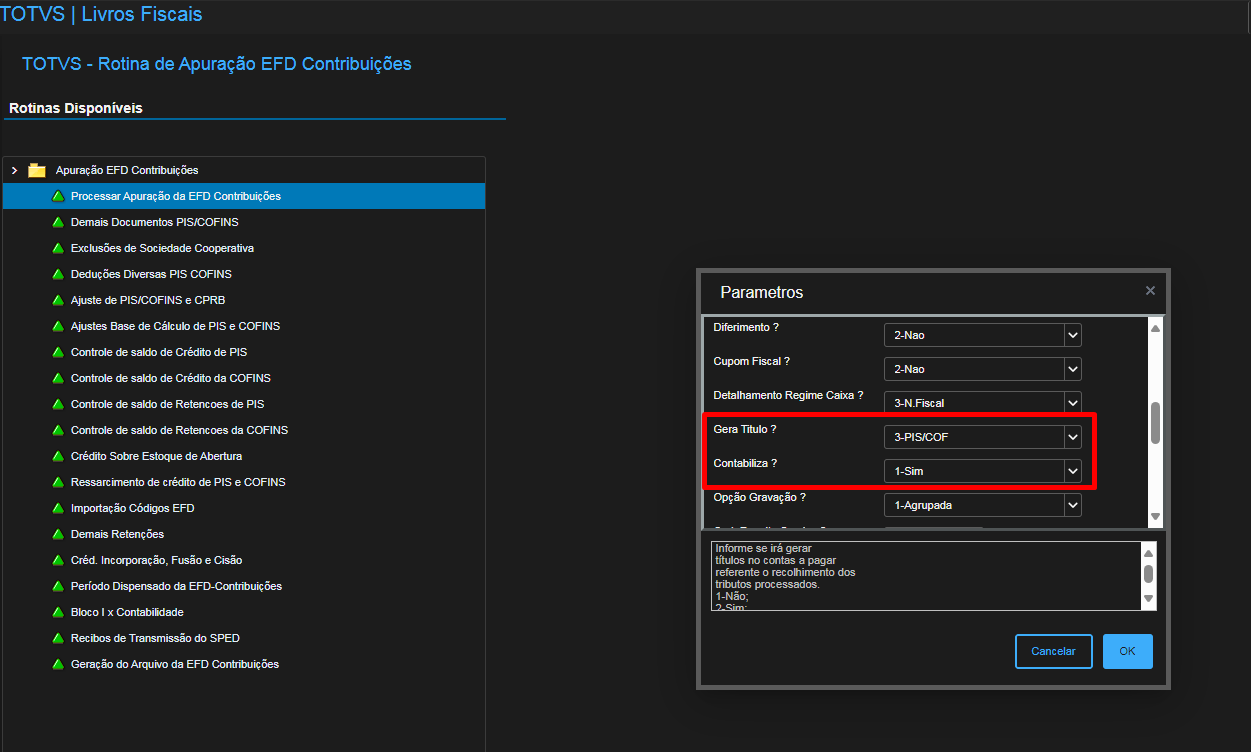Click green triangle icon beside Controle de saldo de Crédito da COFINS

58,378
